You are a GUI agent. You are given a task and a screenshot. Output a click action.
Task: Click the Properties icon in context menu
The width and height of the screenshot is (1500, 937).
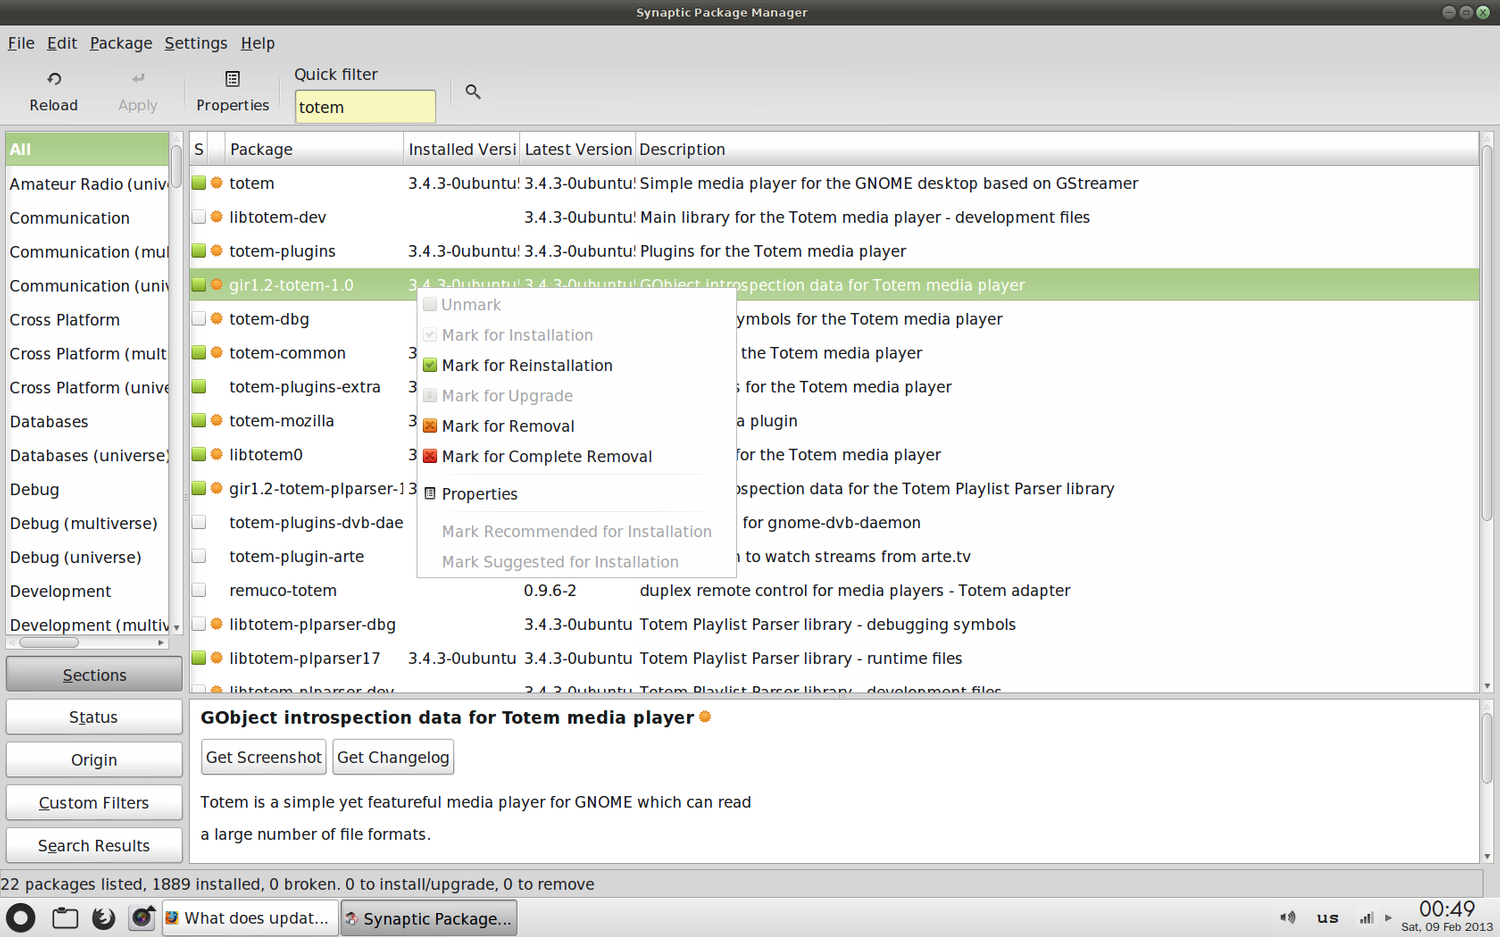click(x=430, y=494)
